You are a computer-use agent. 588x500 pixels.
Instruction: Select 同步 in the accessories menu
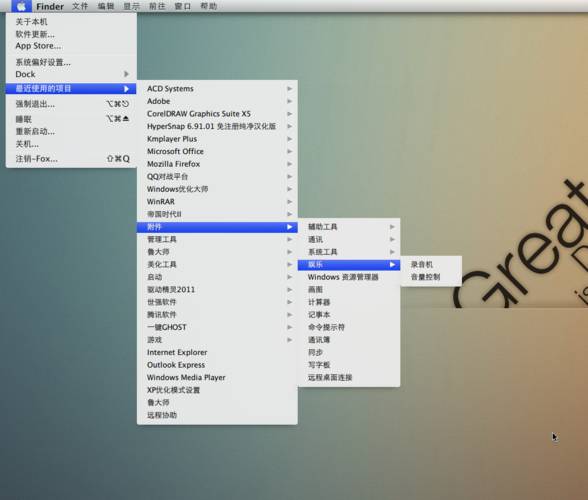tap(349, 353)
